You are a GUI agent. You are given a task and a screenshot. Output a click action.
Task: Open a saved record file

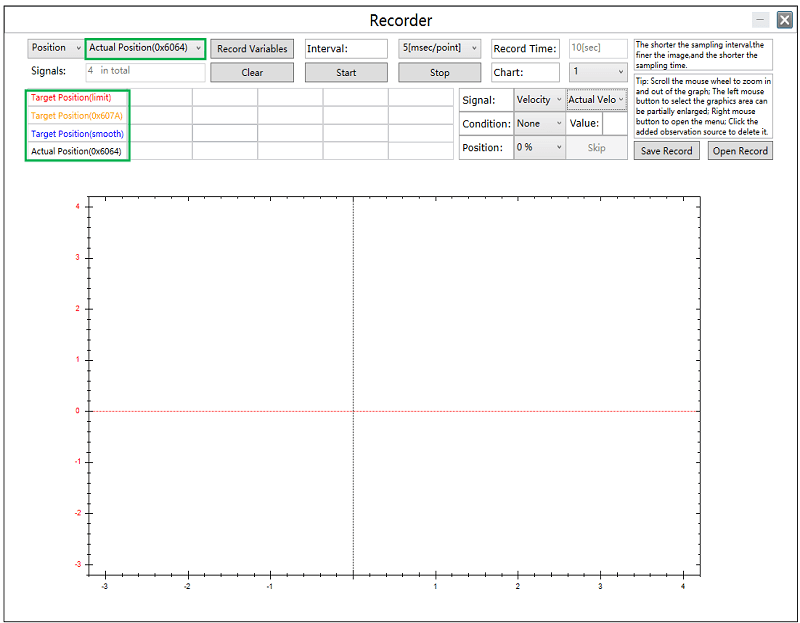[740, 151]
